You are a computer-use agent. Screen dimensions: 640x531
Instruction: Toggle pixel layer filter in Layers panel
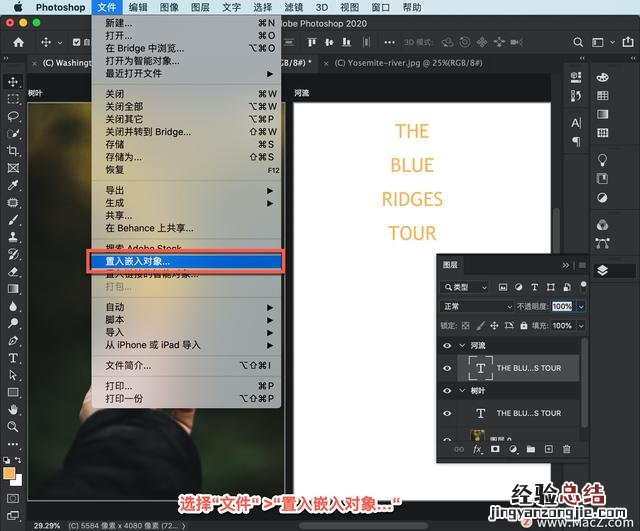tap(503, 287)
